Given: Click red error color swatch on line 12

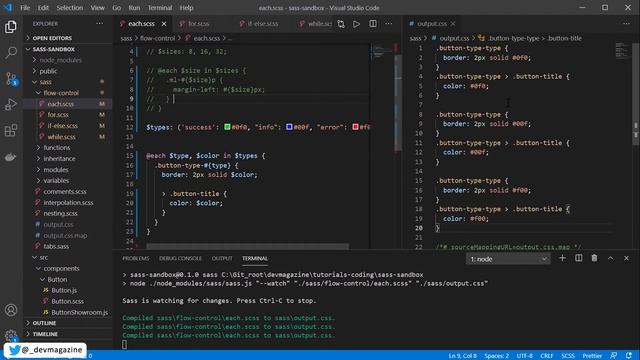Looking at the screenshot, I should tap(356, 127).
